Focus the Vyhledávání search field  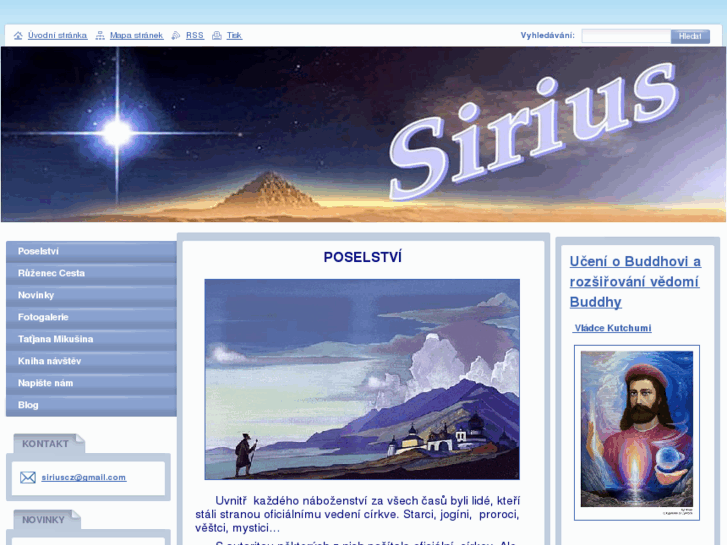pos(626,36)
